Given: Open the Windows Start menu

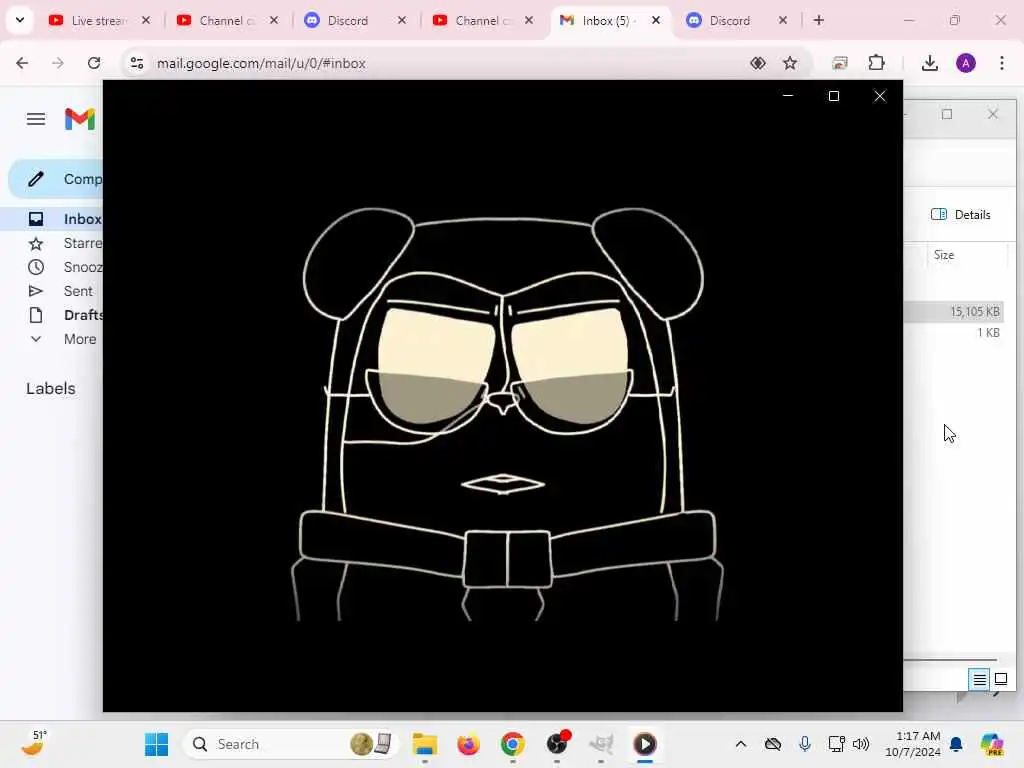Looking at the screenshot, I should click(156, 744).
